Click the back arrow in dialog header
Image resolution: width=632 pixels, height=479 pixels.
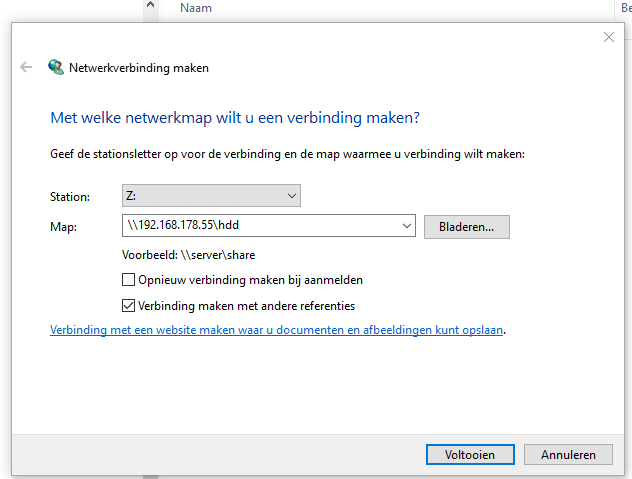(x=26, y=67)
